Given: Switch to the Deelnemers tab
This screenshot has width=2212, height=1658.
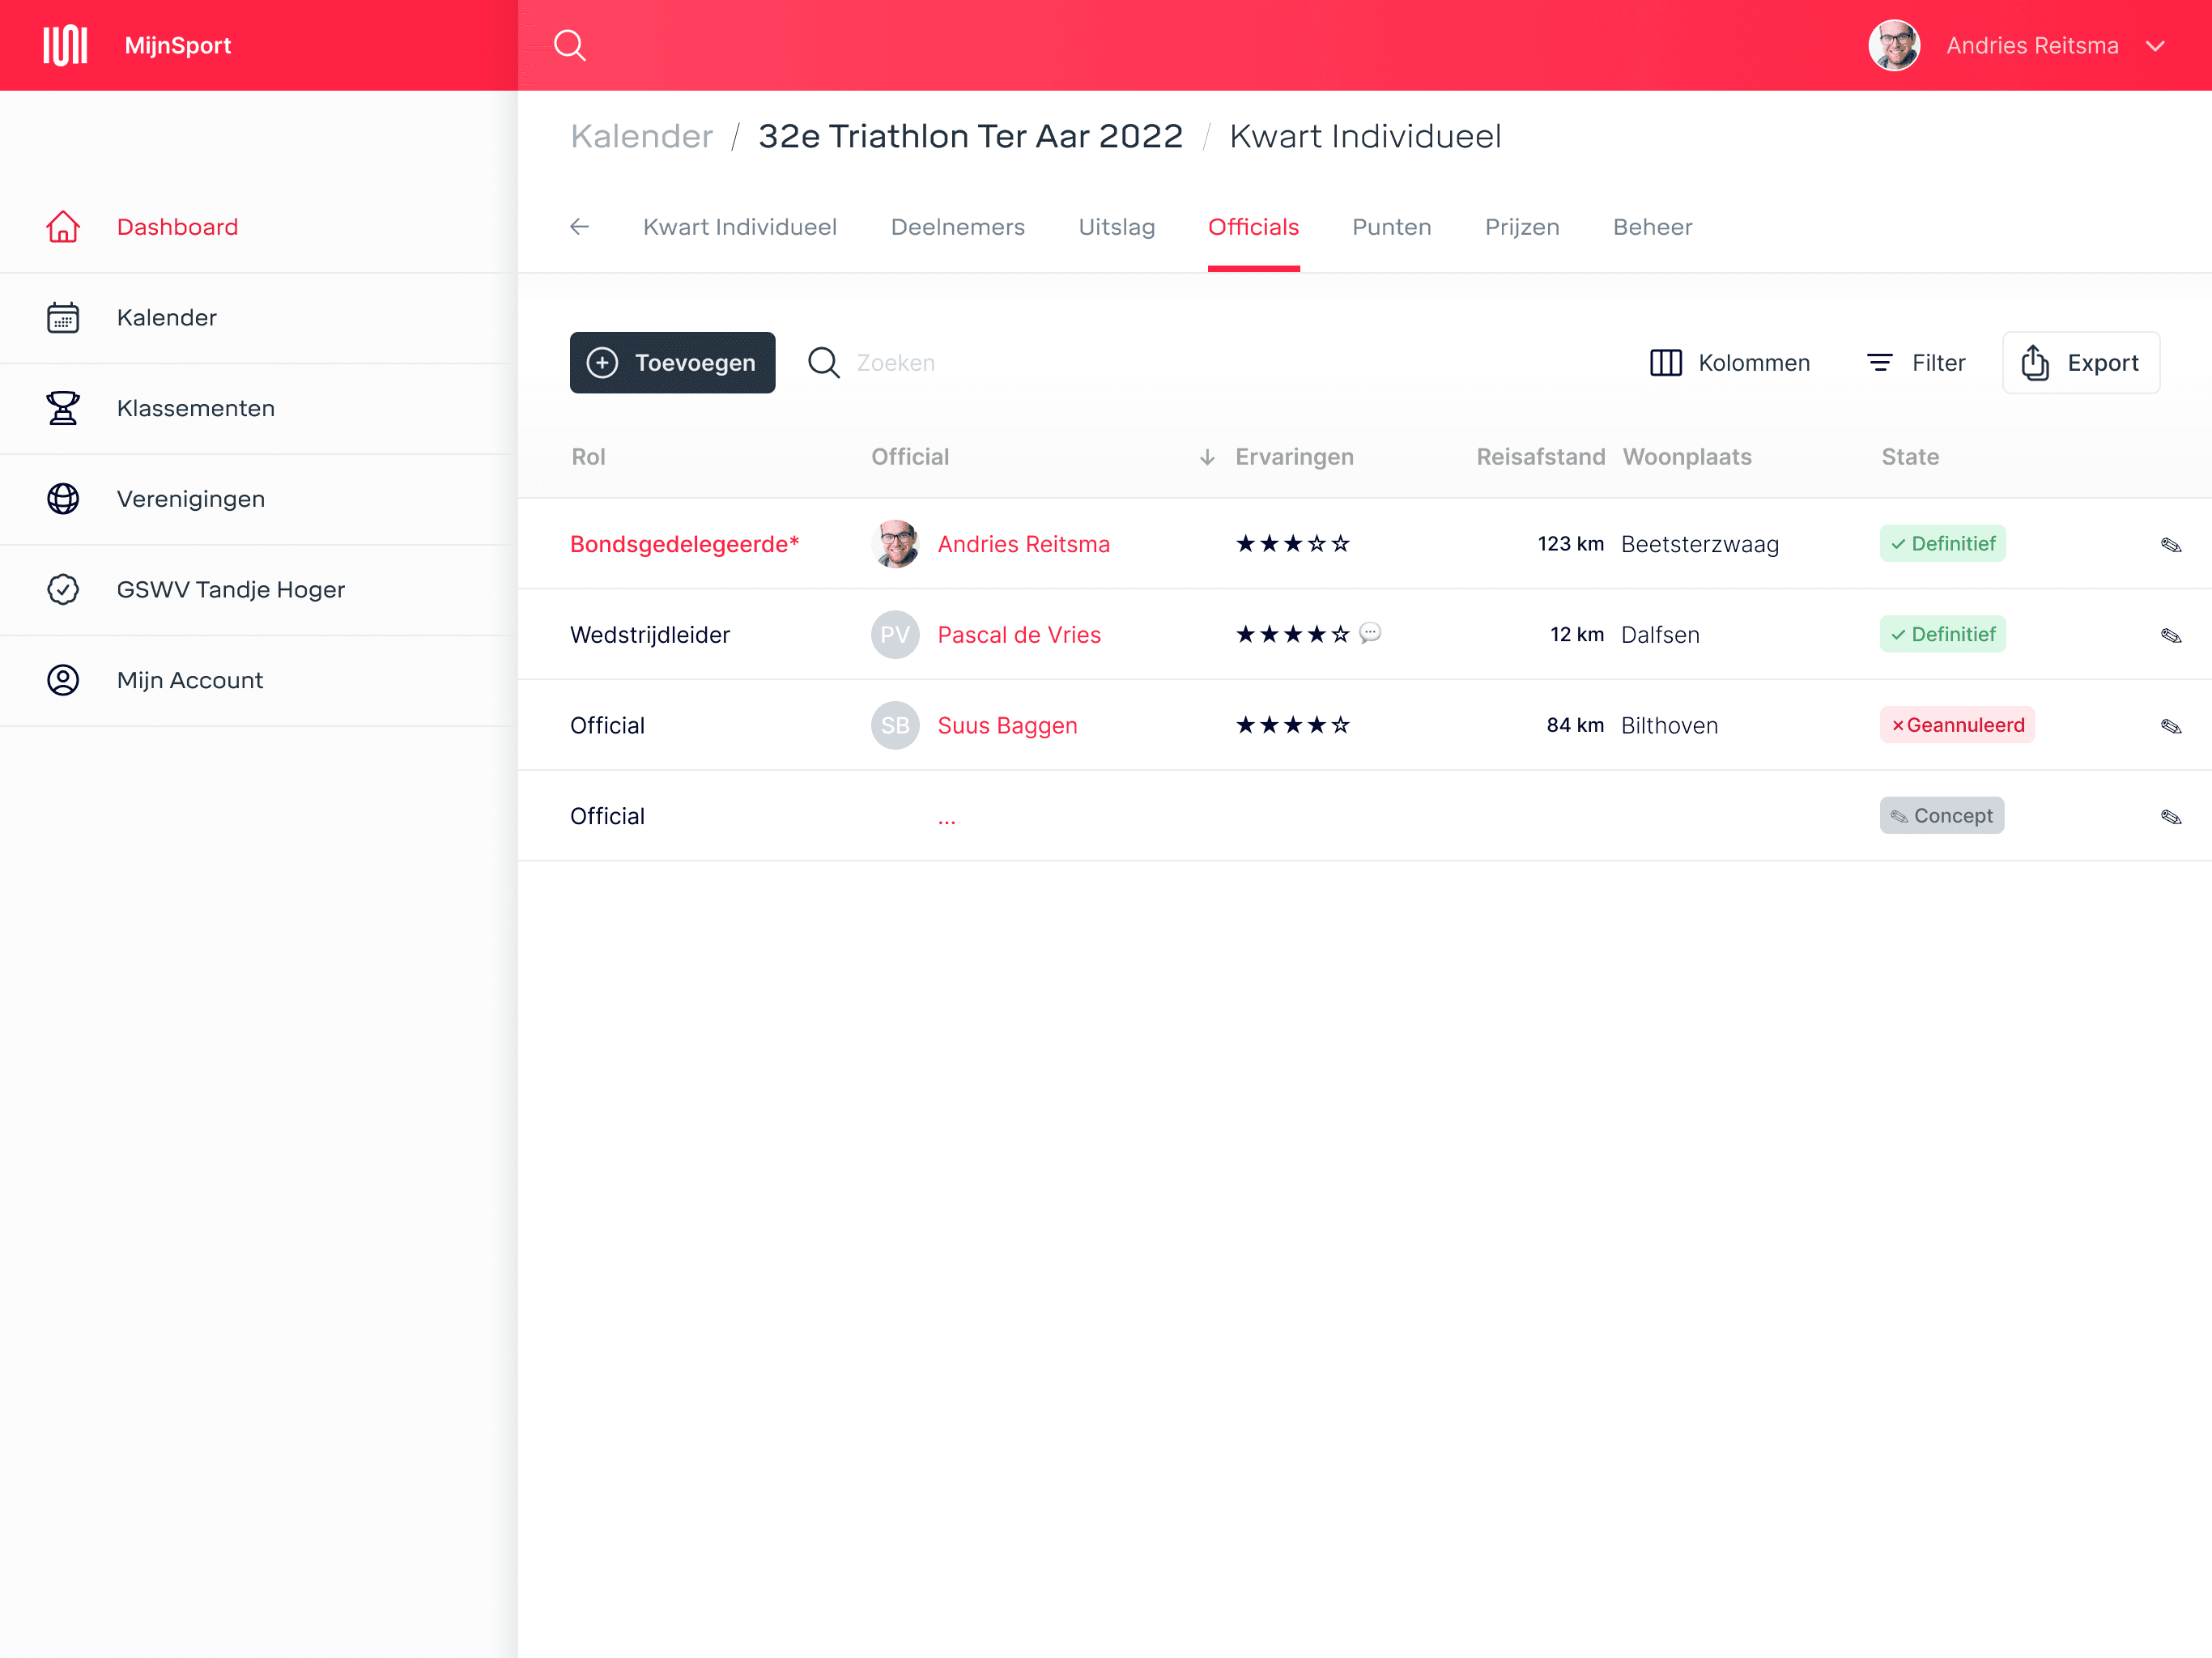Looking at the screenshot, I should click(957, 227).
